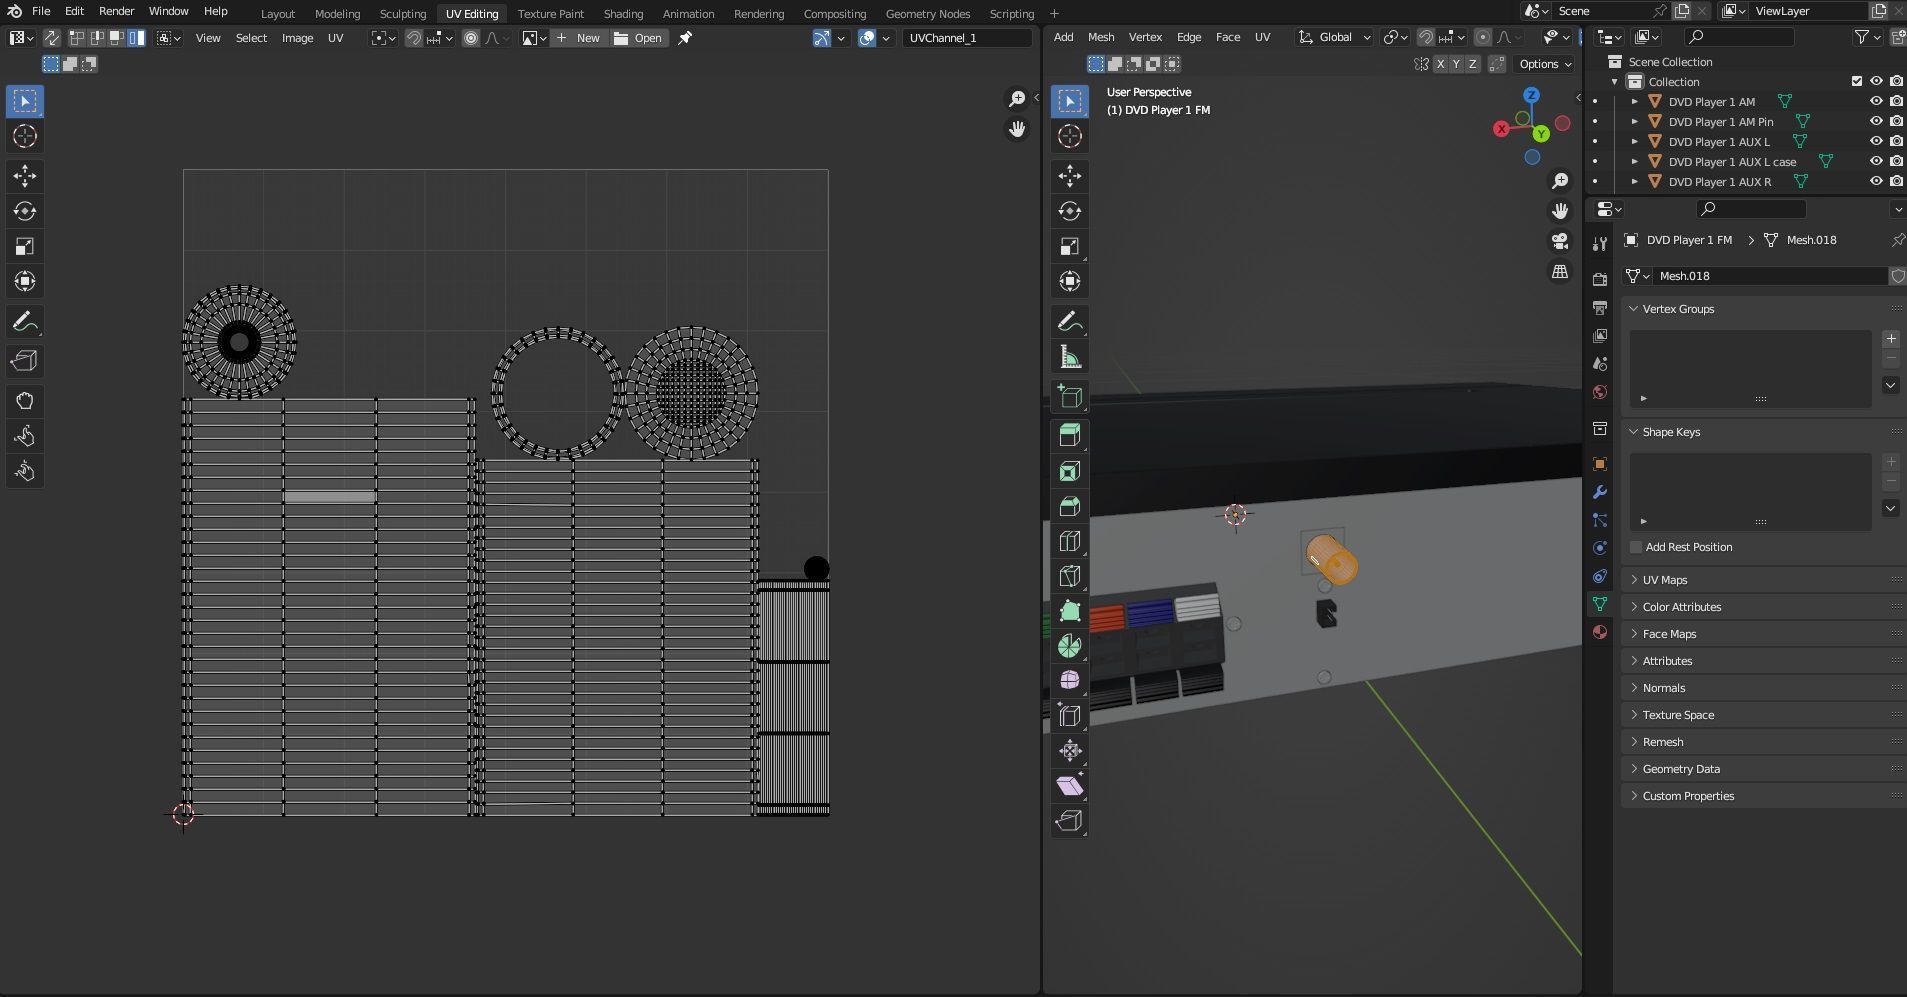Select the Shrink/Fatten tool

coord(1070,751)
